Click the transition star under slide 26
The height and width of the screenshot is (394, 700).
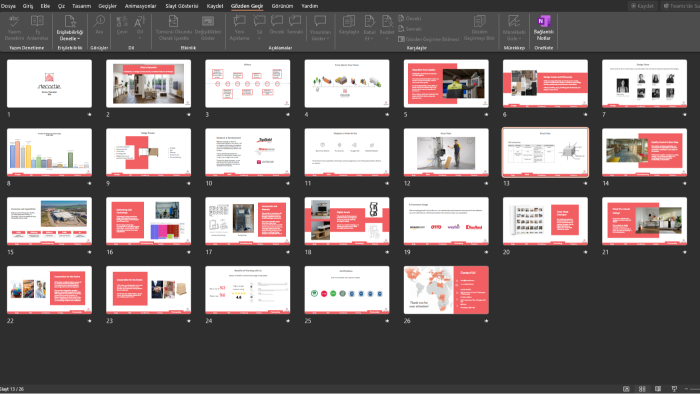coord(486,321)
